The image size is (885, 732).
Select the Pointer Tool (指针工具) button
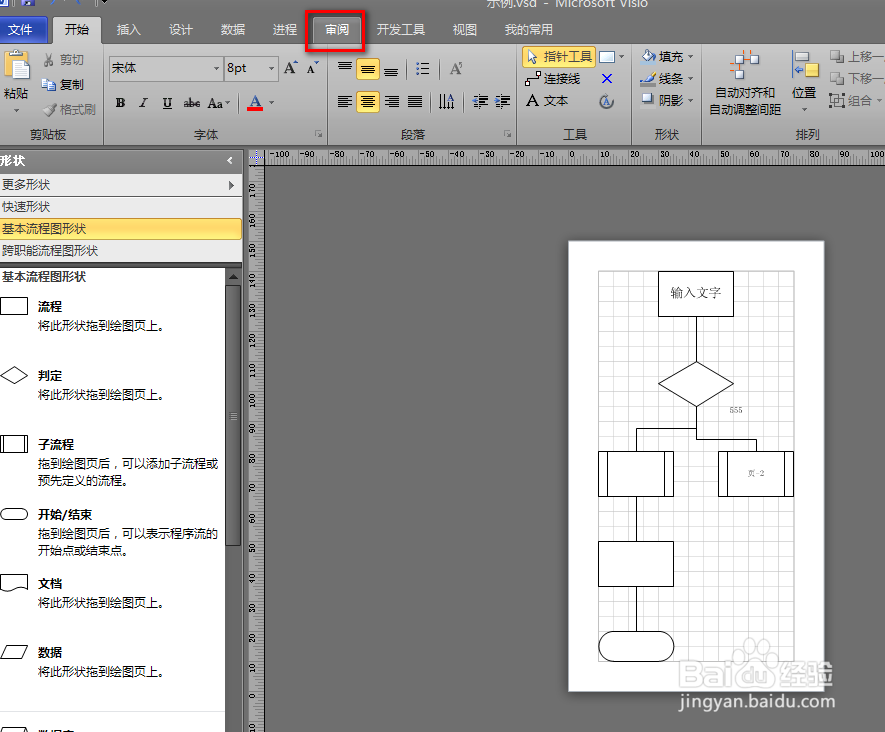559,57
